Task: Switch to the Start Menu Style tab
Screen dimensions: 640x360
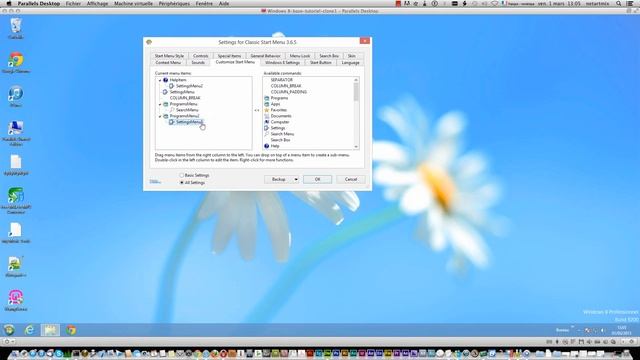Action: tap(169, 56)
